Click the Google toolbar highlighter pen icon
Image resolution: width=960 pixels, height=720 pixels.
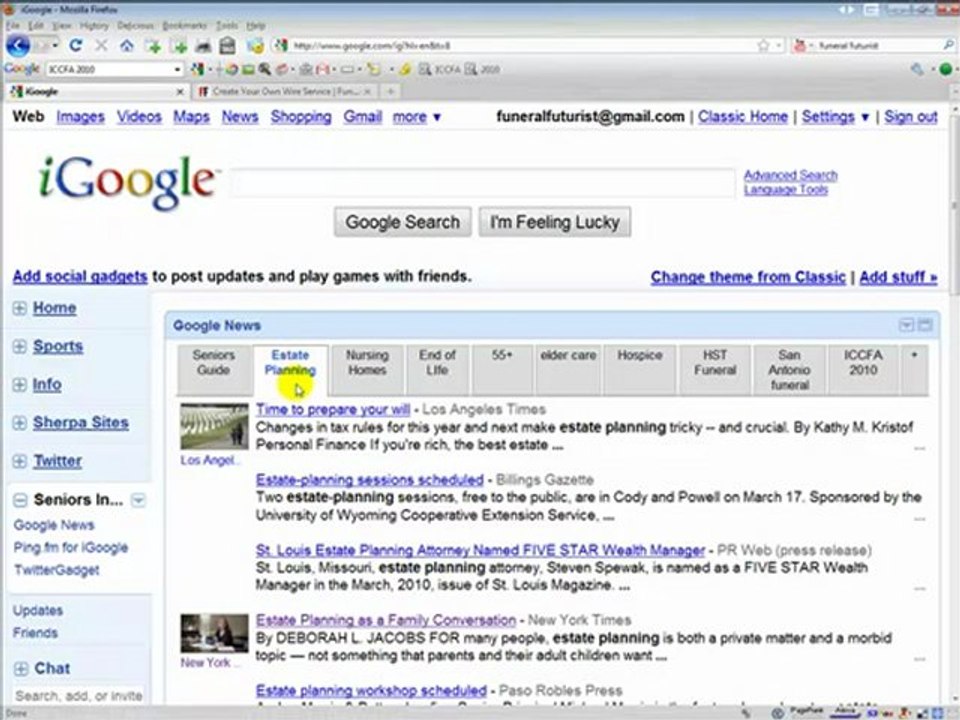405,69
